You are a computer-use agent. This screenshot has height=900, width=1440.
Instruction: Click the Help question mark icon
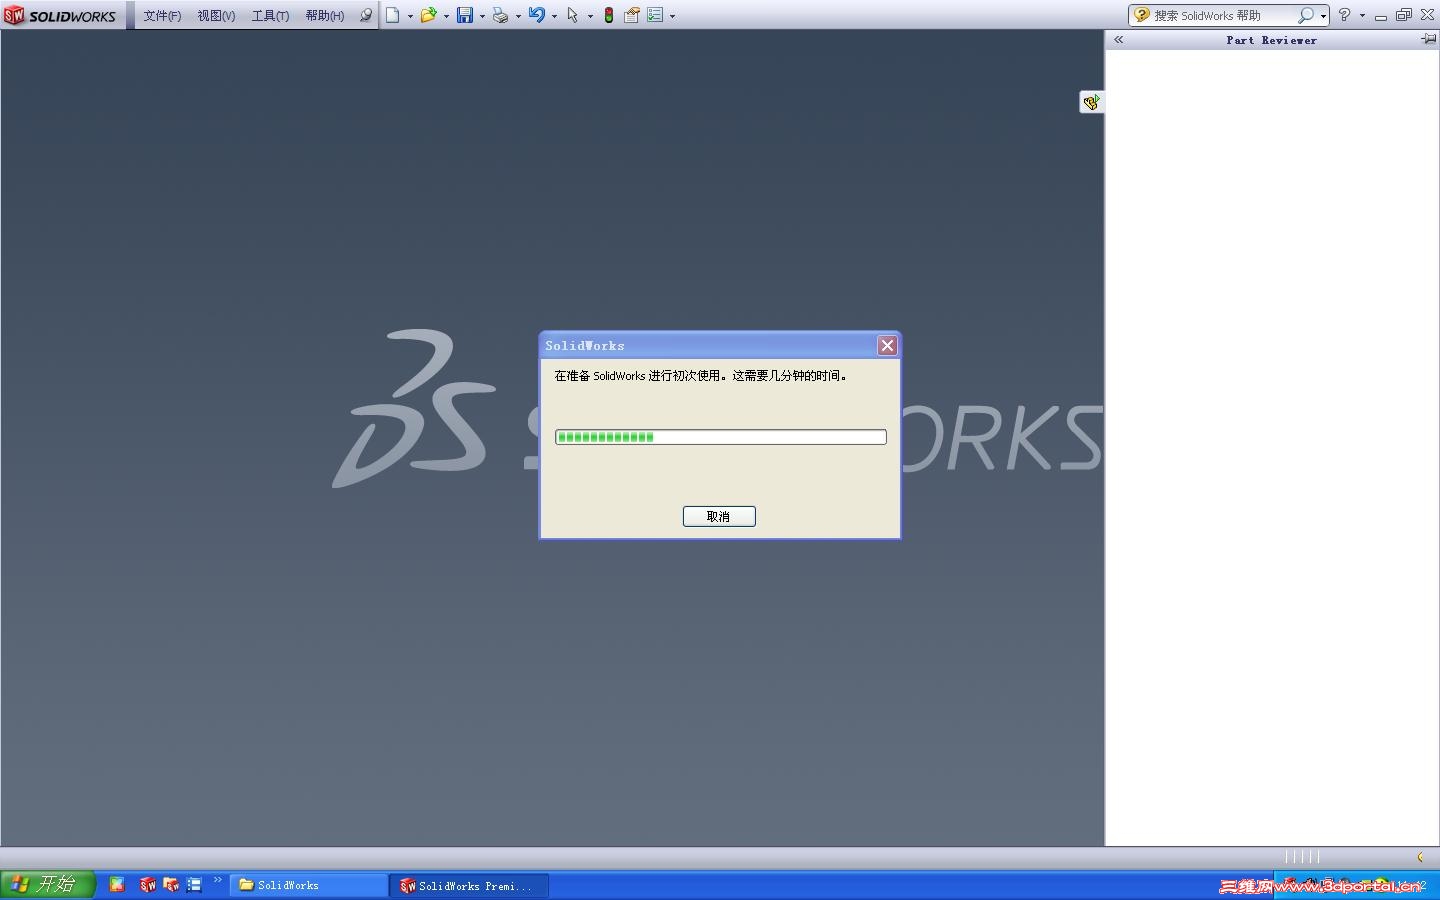click(x=1344, y=15)
